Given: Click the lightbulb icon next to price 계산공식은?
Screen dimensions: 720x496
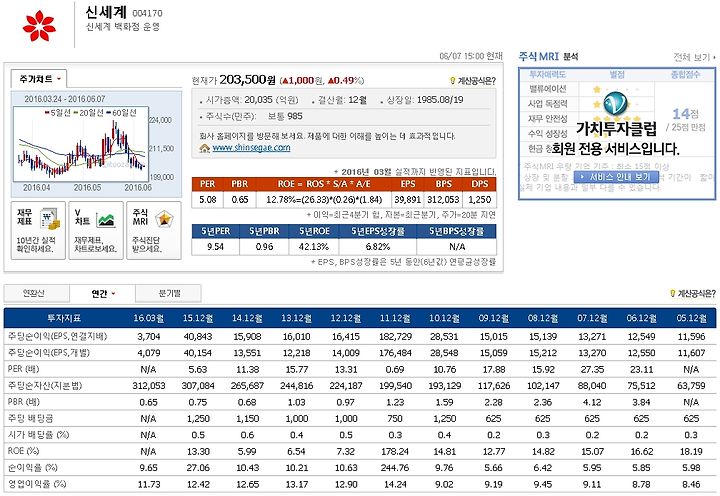Looking at the screenshot, I should [x=452, y=81].
